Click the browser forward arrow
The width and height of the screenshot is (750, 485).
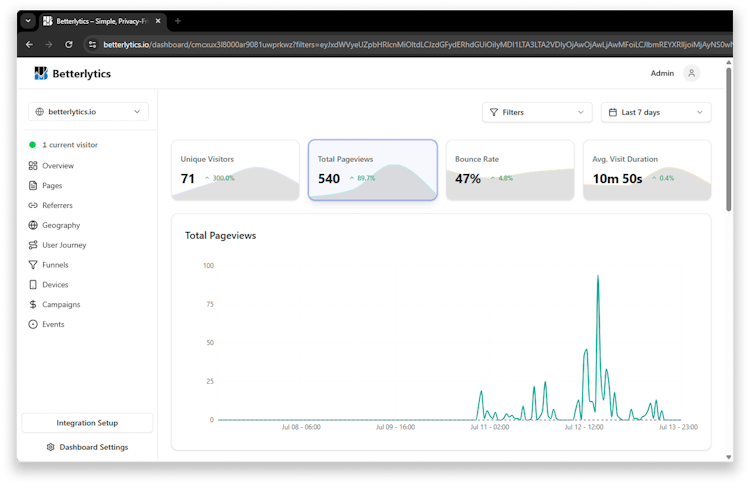pos(49,44)
